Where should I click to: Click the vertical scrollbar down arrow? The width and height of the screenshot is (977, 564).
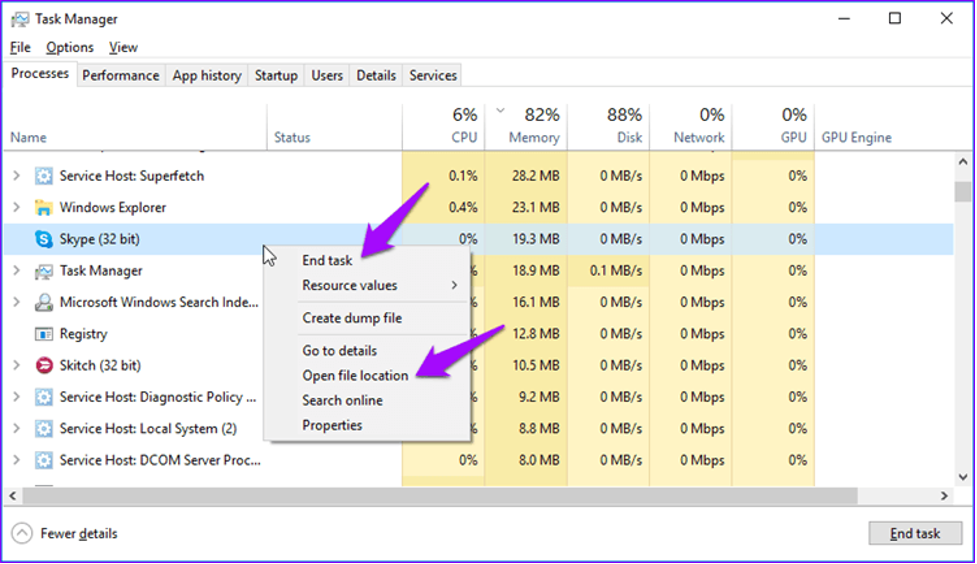tap(963, 478)
